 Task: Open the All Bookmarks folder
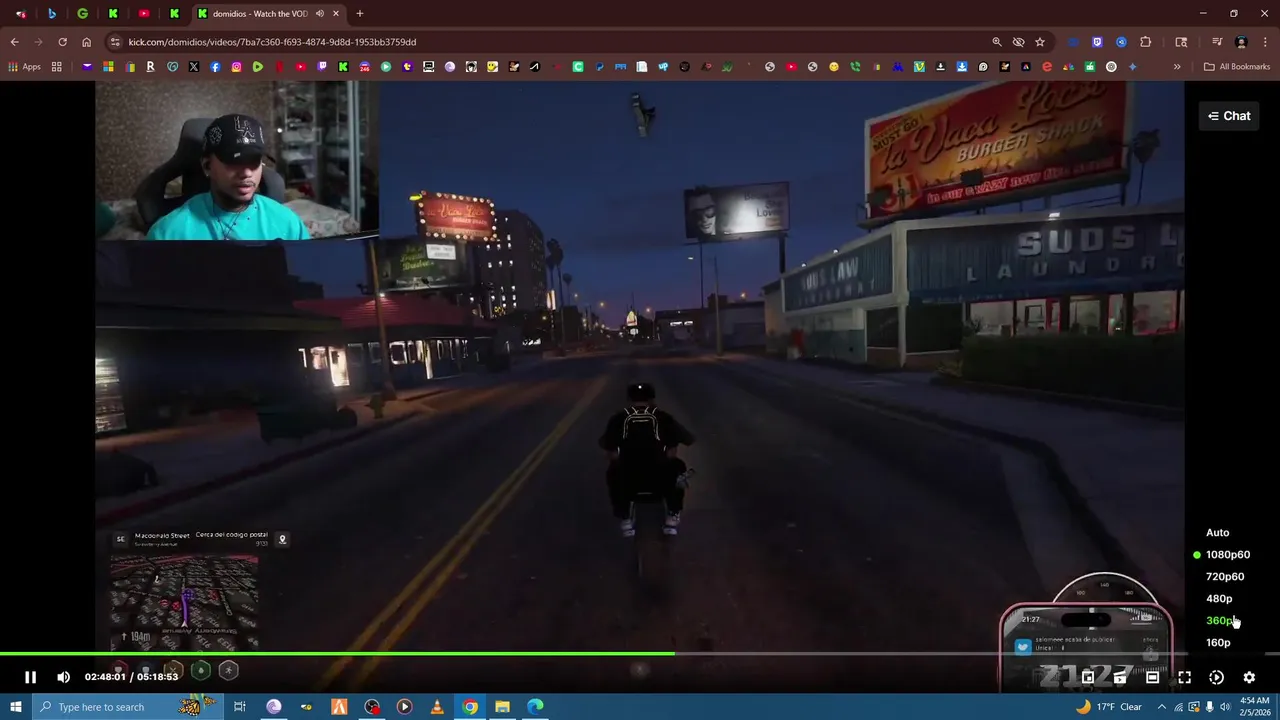tap(1237, 67)
